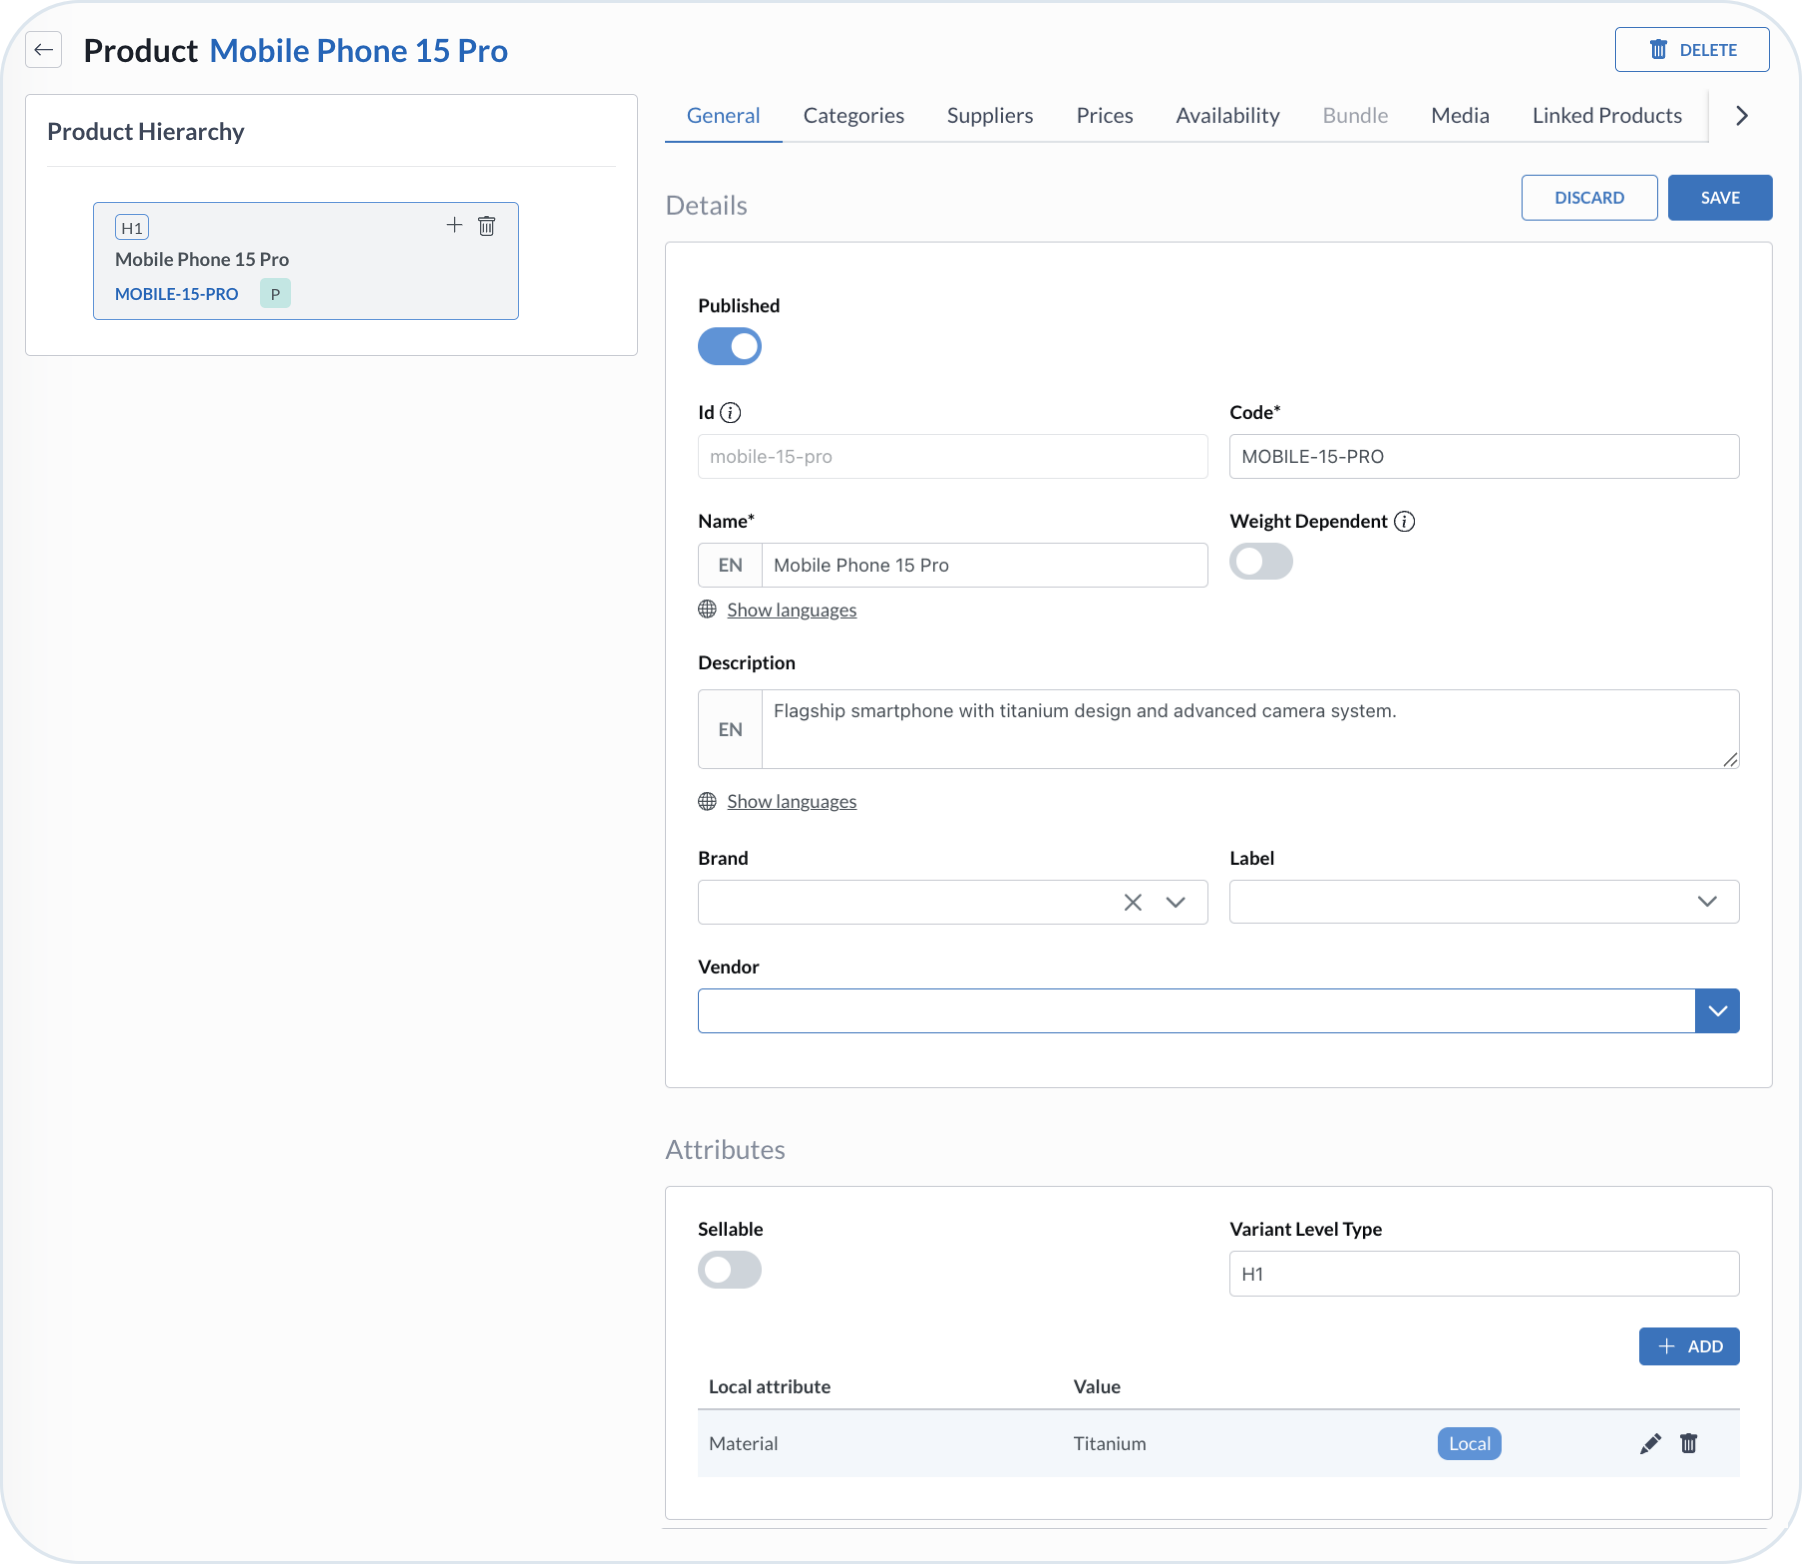Click the Material attribute name cell

point(744,1444)
